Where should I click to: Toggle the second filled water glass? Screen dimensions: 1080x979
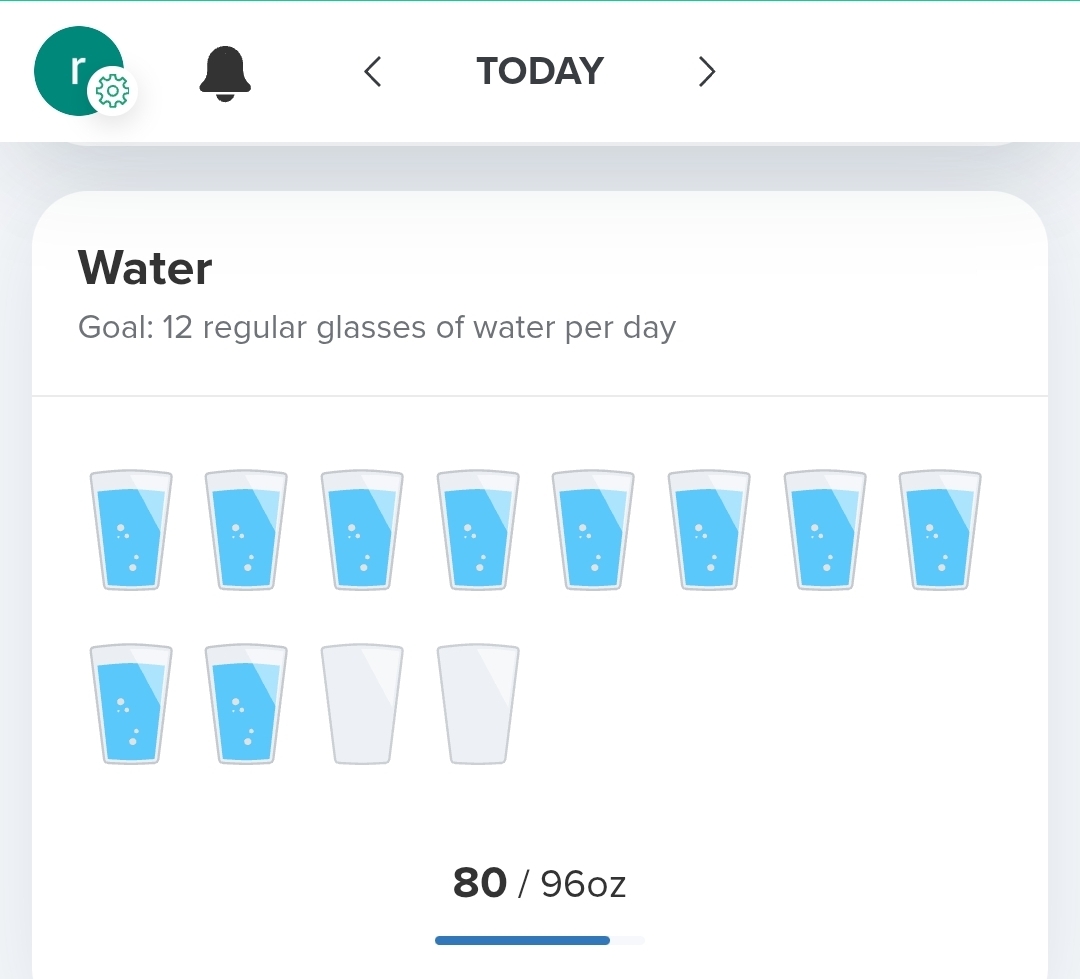(246, 530)
